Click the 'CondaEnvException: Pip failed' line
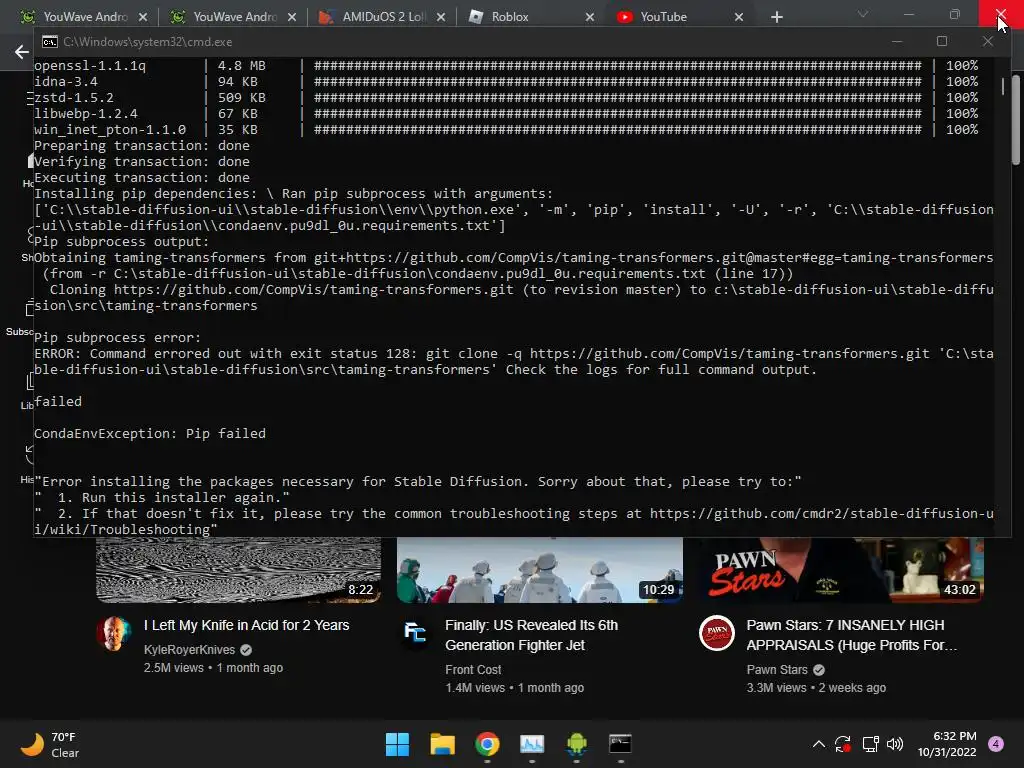 150,433
